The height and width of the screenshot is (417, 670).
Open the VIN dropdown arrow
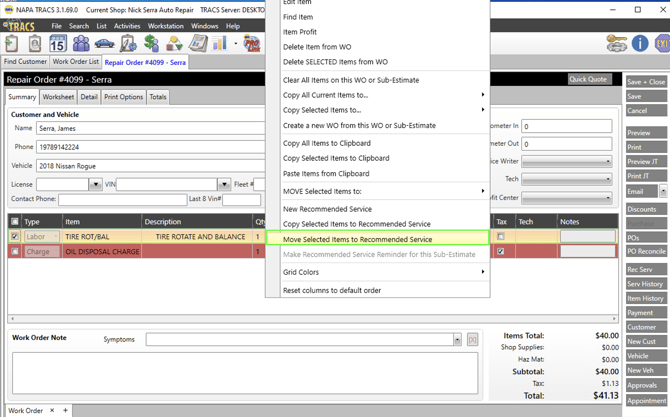[x=224, y=185]
